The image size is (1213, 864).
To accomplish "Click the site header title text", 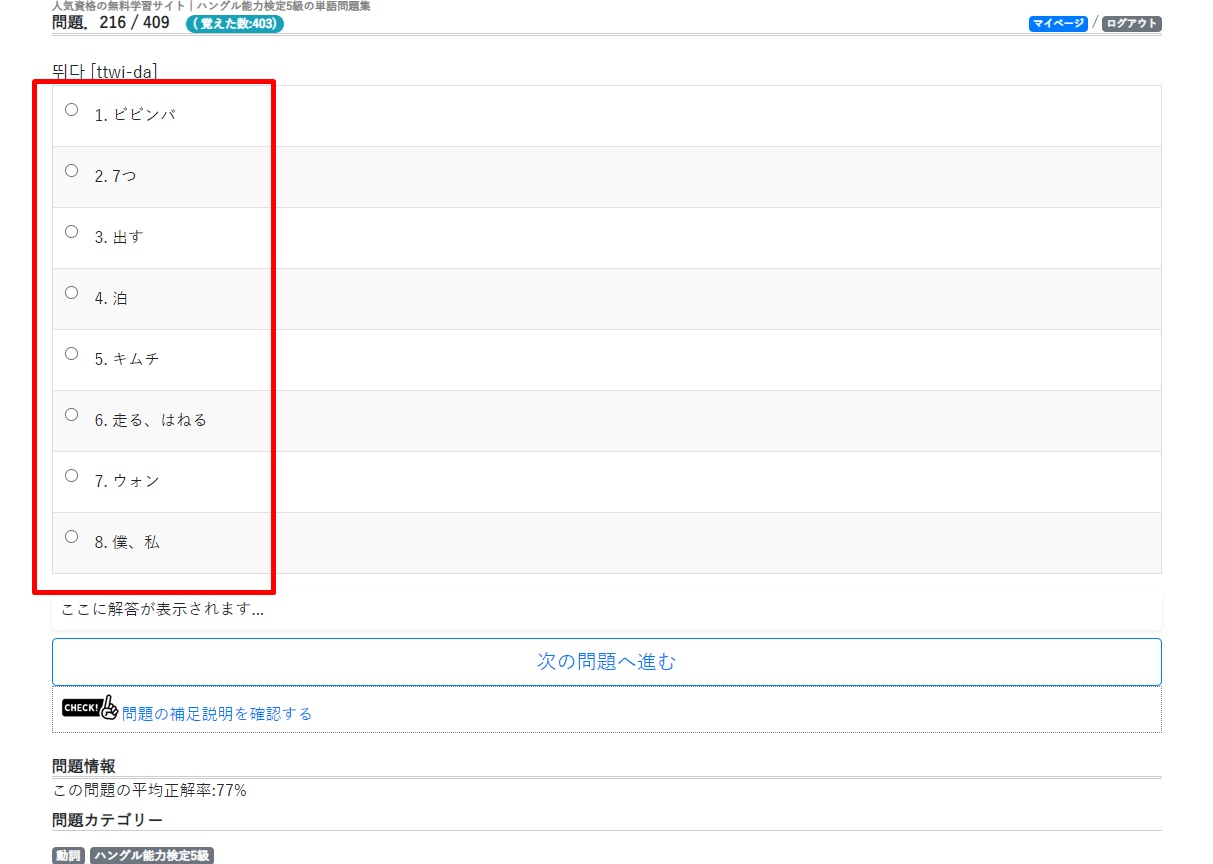I will (x=211, y=6).
